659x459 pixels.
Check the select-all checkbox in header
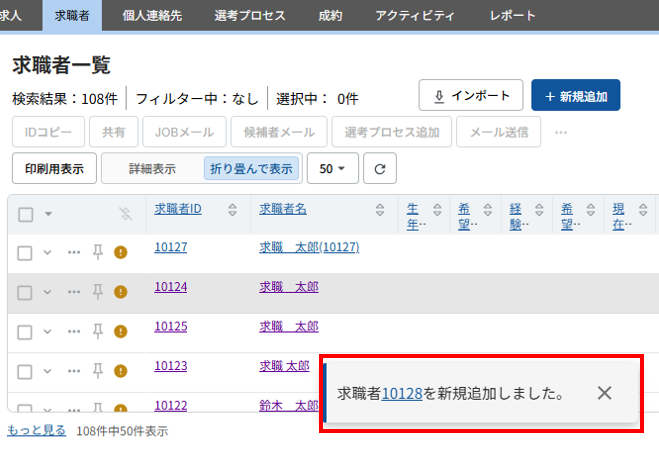coord(26,214)
